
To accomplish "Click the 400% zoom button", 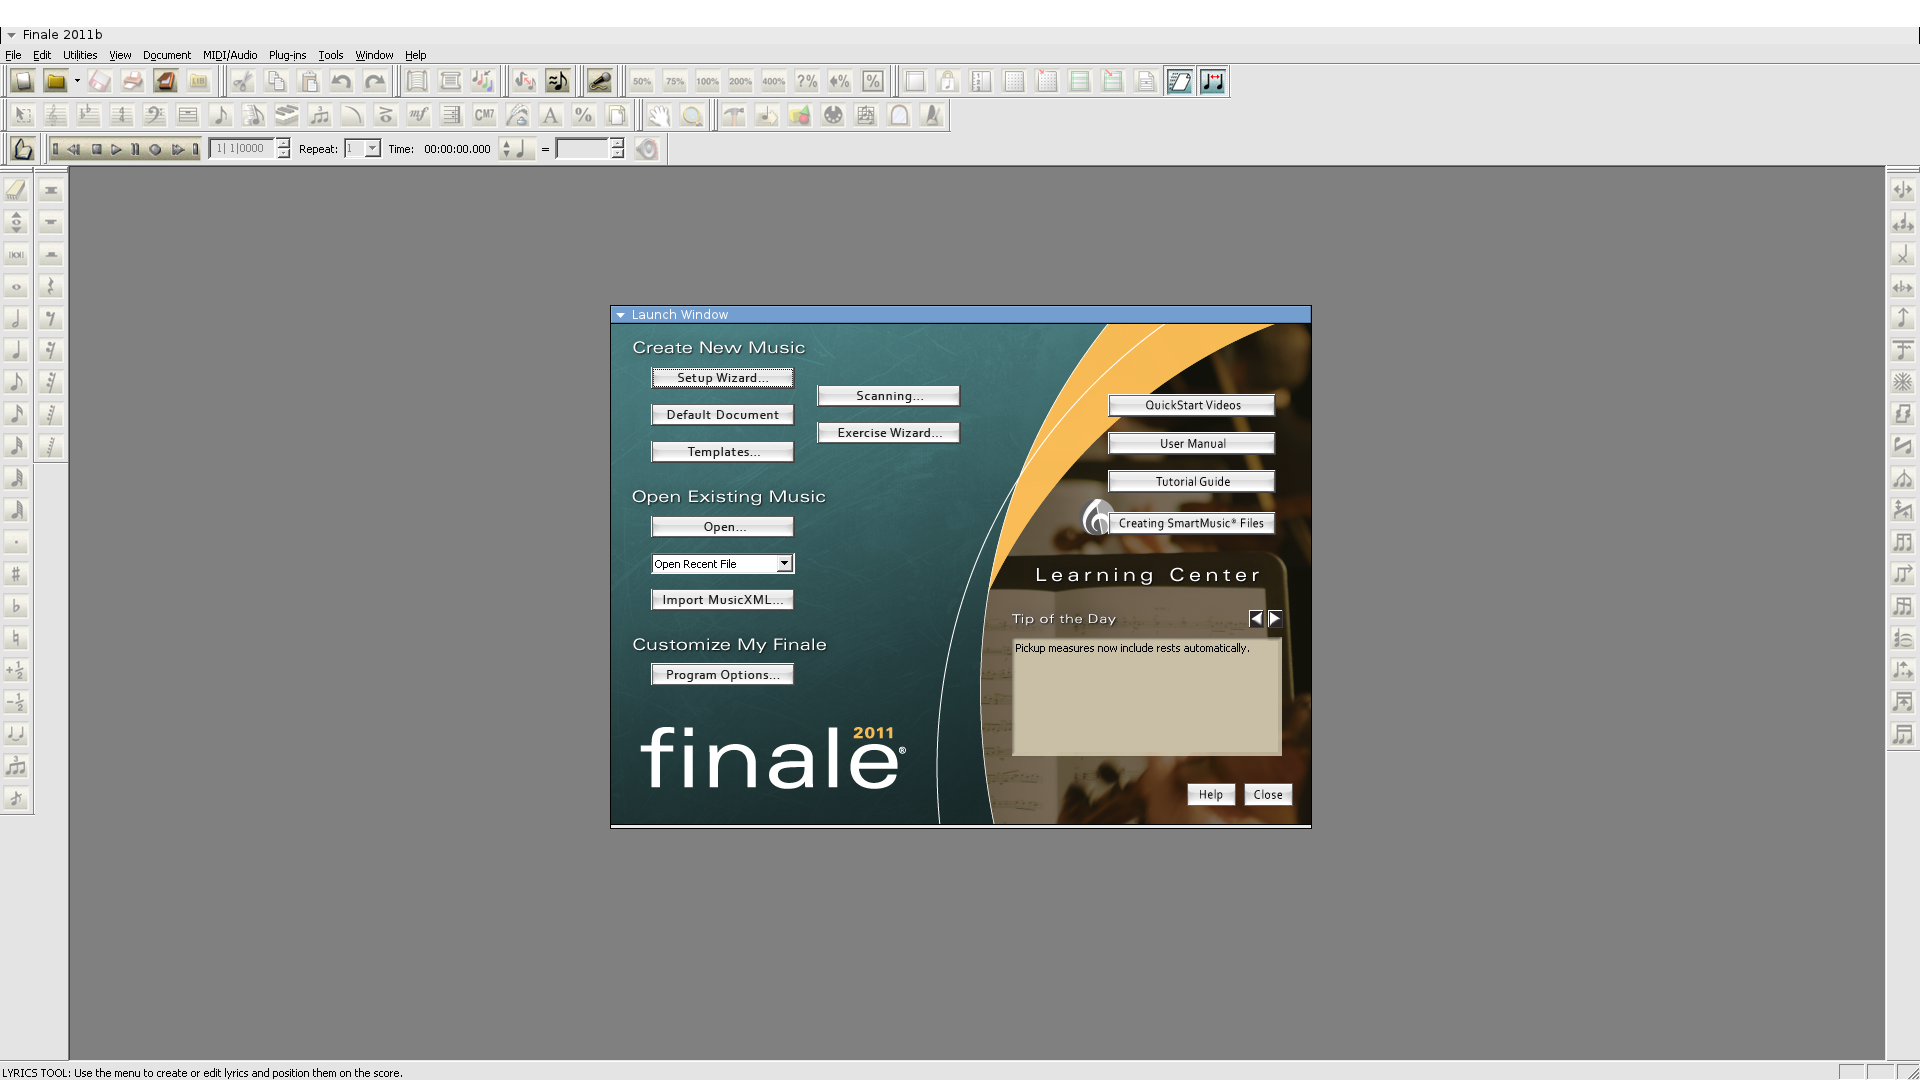I will coord(774,82).
